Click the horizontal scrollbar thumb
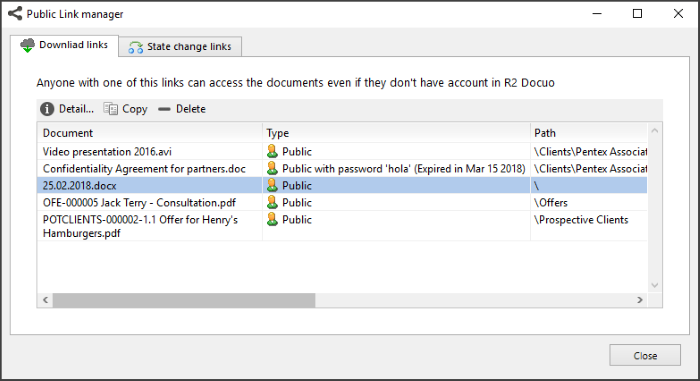 [x=184, y=300]
